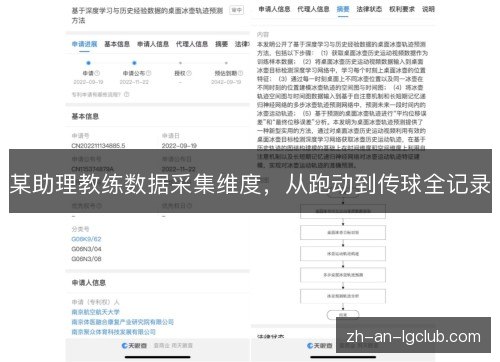This screenshot has height=362, width=500.
Task: Switch to 基本信息 tab on left screen
Action: click(117, 44)
